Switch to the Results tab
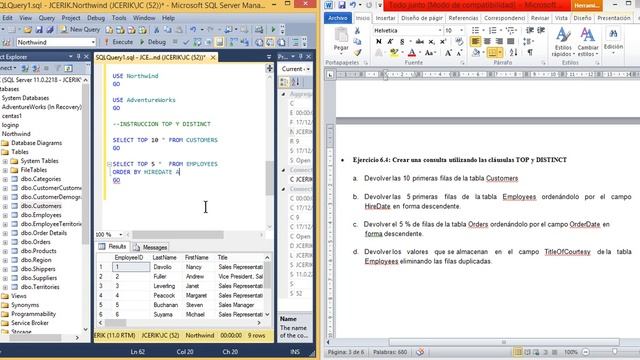The image size is (640, 360). (x=113, y=247)
